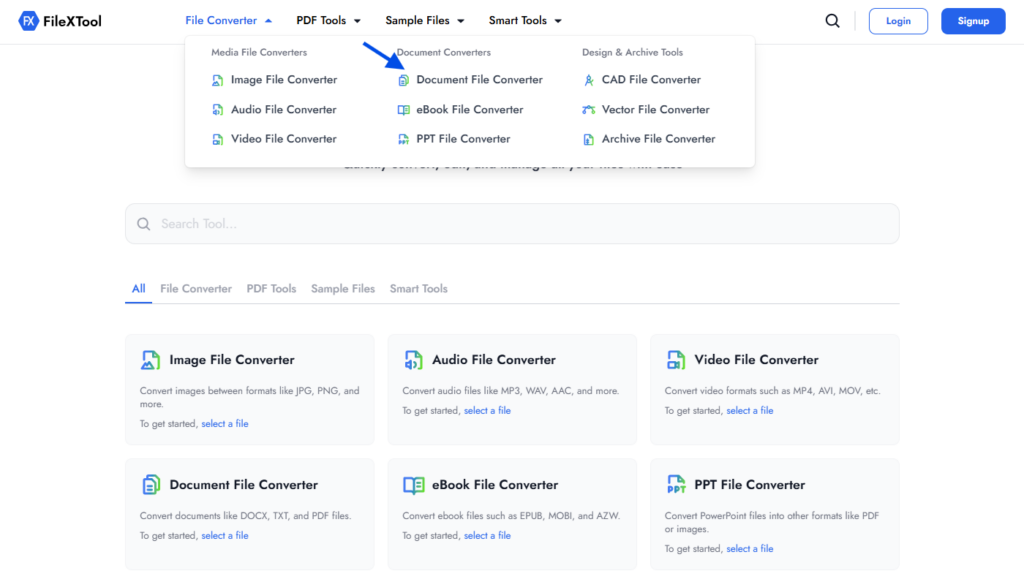Open the Archive File Converter option
The width and height of the screenshot is (1024, 579).
click(589, 138)
